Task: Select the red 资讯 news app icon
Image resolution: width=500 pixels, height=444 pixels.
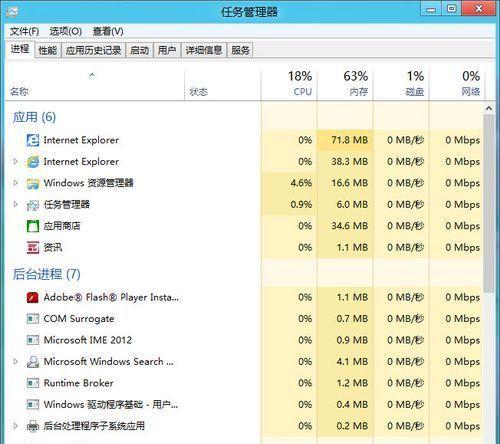Action: [33, 247]
